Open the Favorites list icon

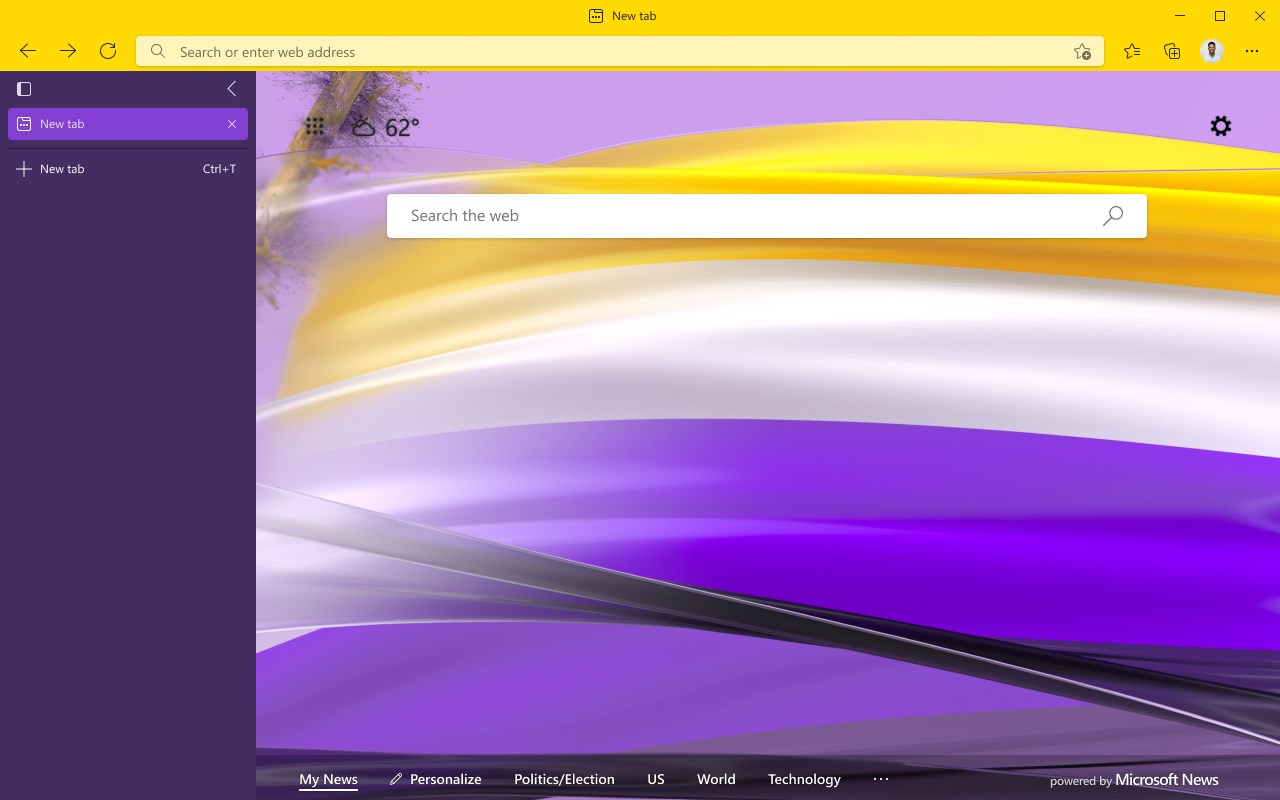[x=1132, y=51]
